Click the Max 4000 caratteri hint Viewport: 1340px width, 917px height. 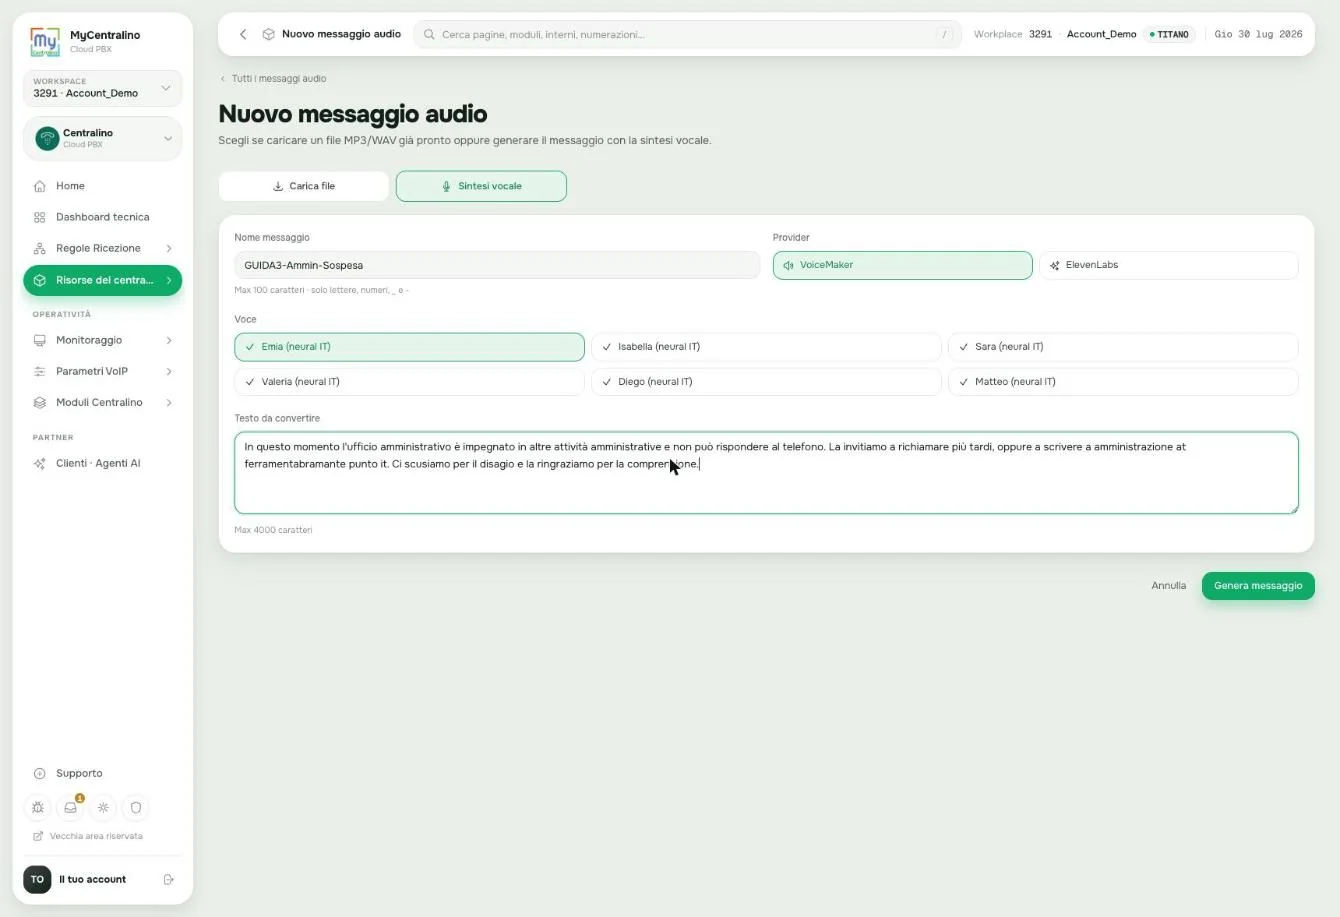(273, 530)
